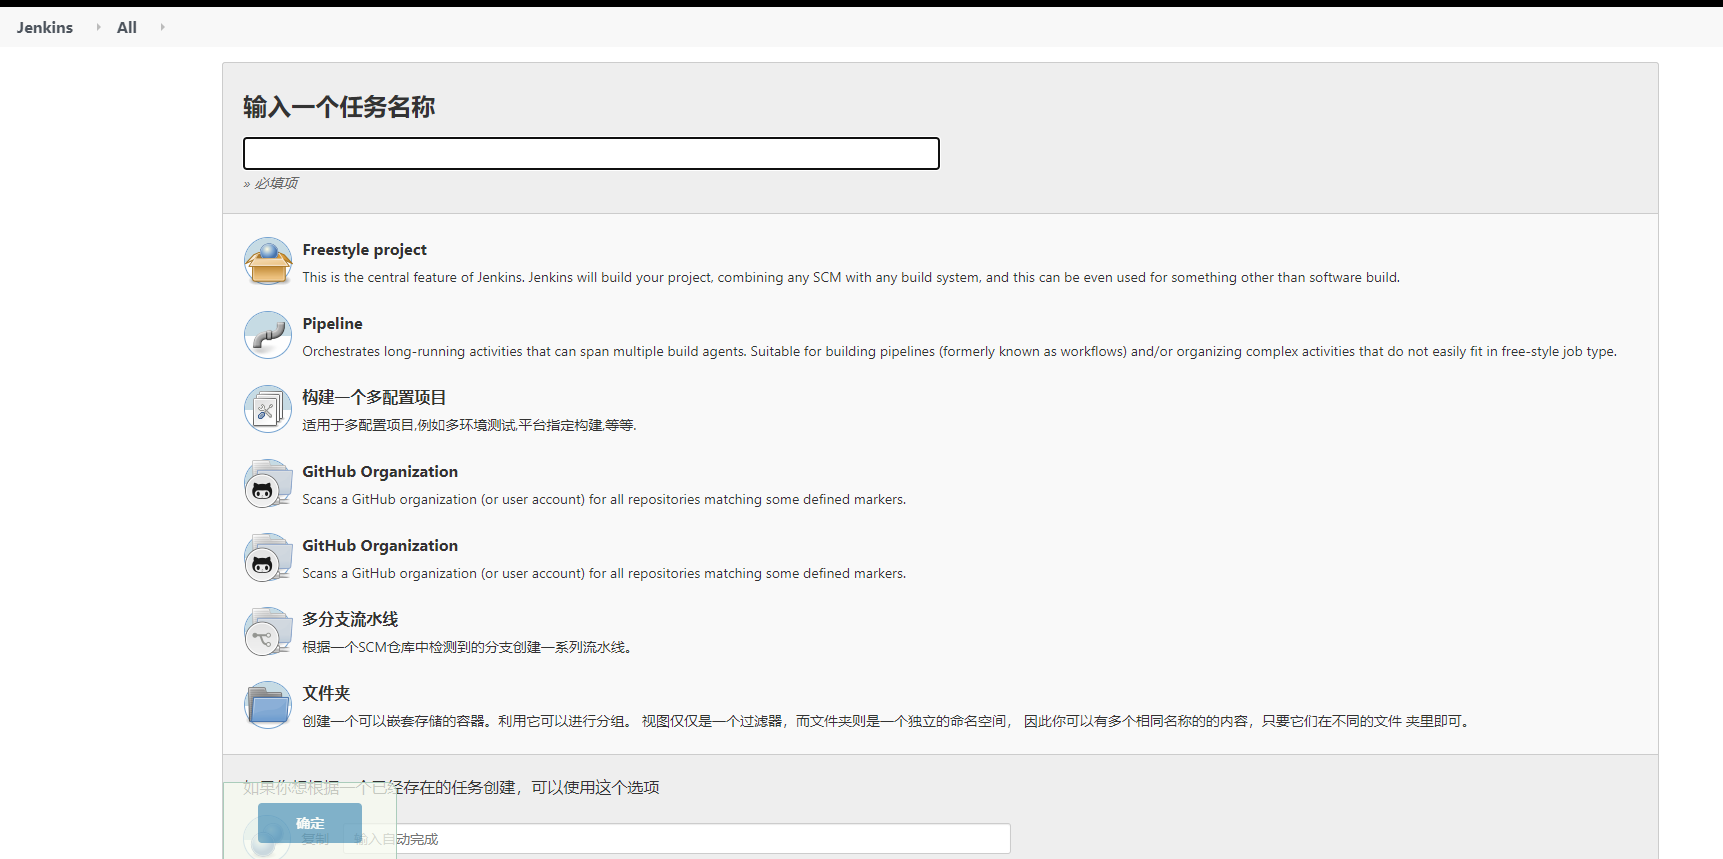Click the 根据一个SCM仓库 description line
Screen dimensions: 1723x859
[x=467, y=648]
